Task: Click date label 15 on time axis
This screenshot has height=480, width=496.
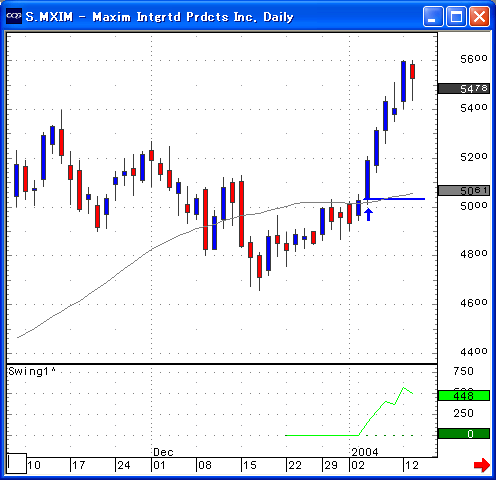Action: tap(250, 465)
